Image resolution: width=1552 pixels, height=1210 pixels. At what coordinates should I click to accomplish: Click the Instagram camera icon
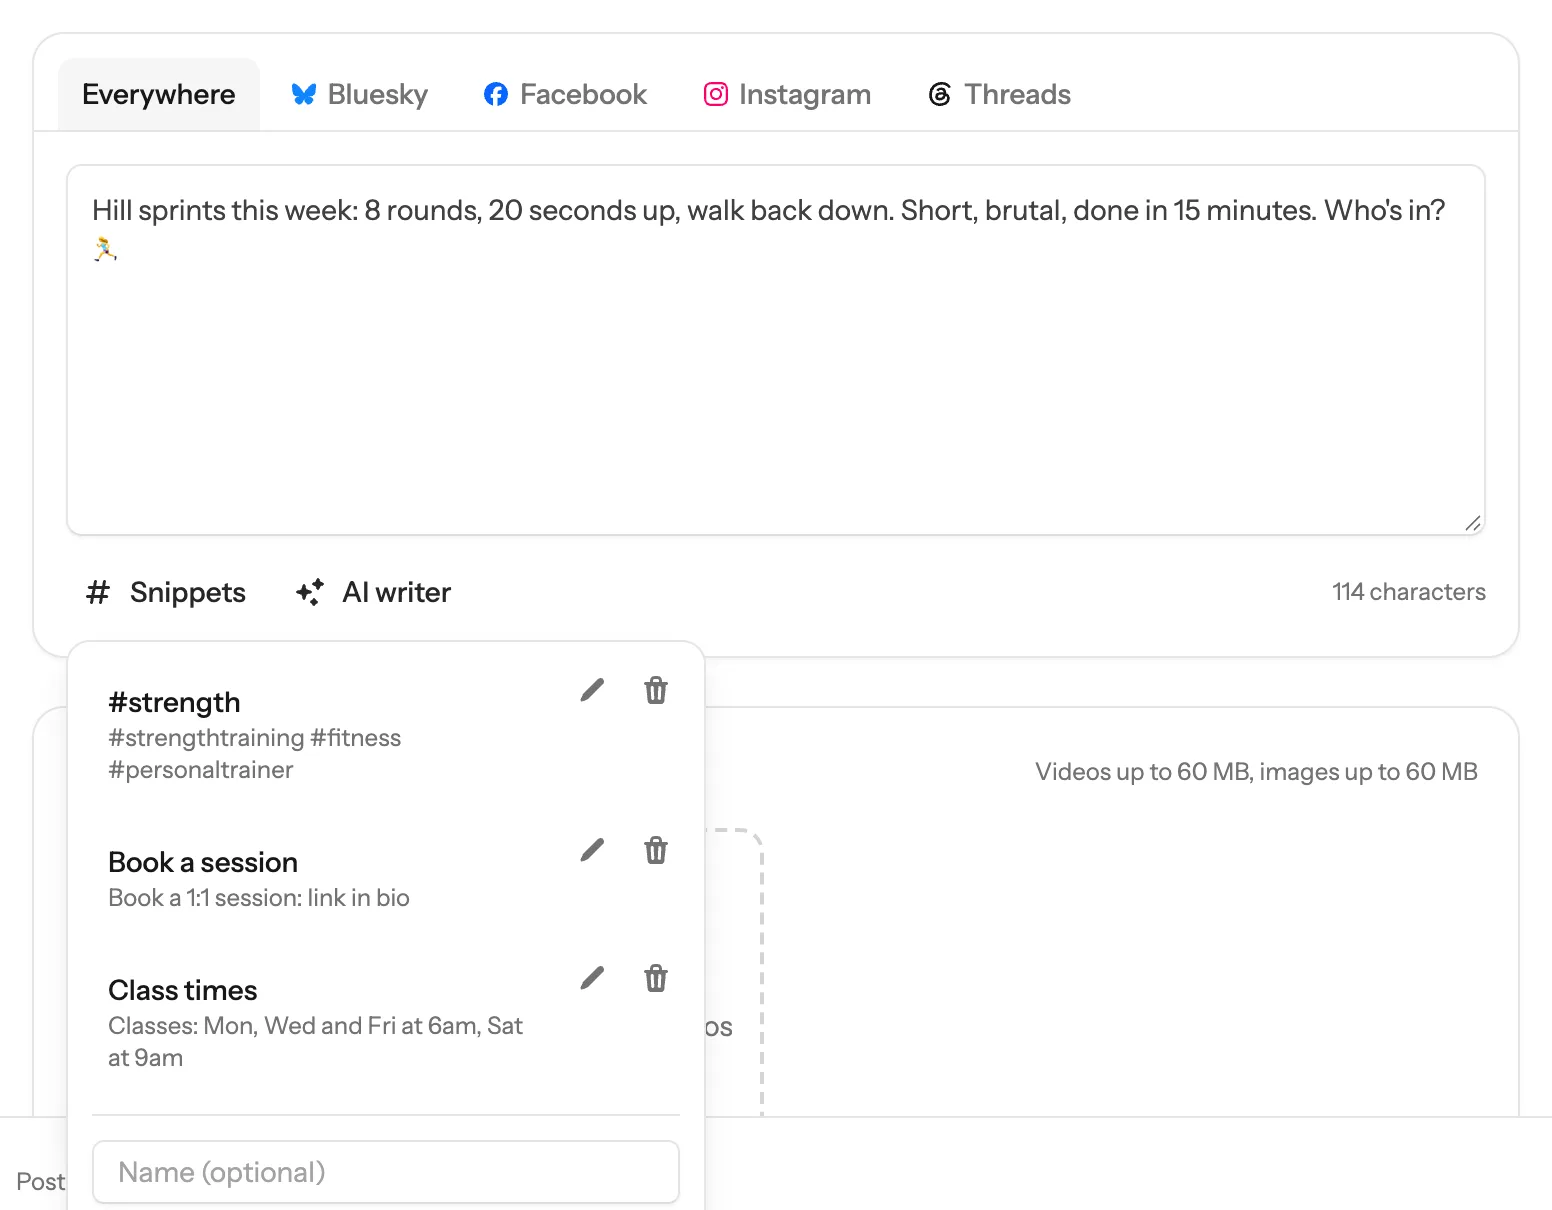click(716, 94)
